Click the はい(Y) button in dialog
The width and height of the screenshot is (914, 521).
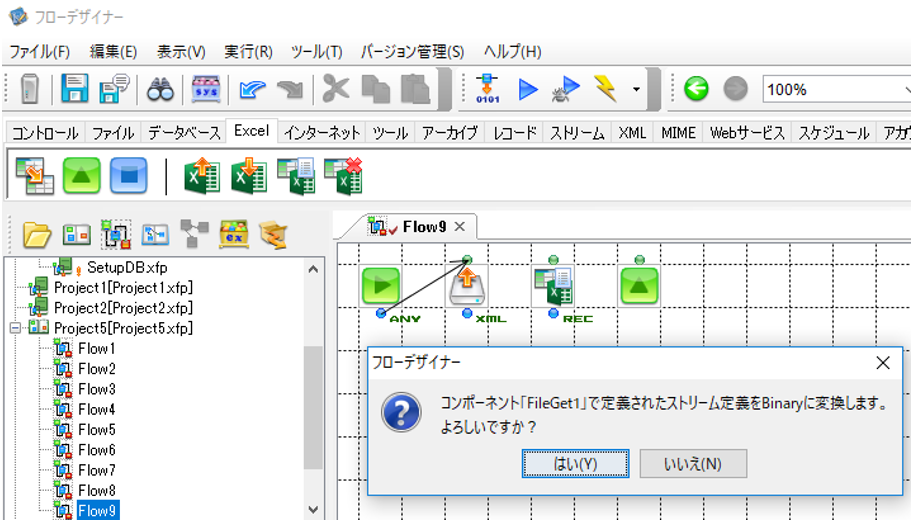[575, 464]
